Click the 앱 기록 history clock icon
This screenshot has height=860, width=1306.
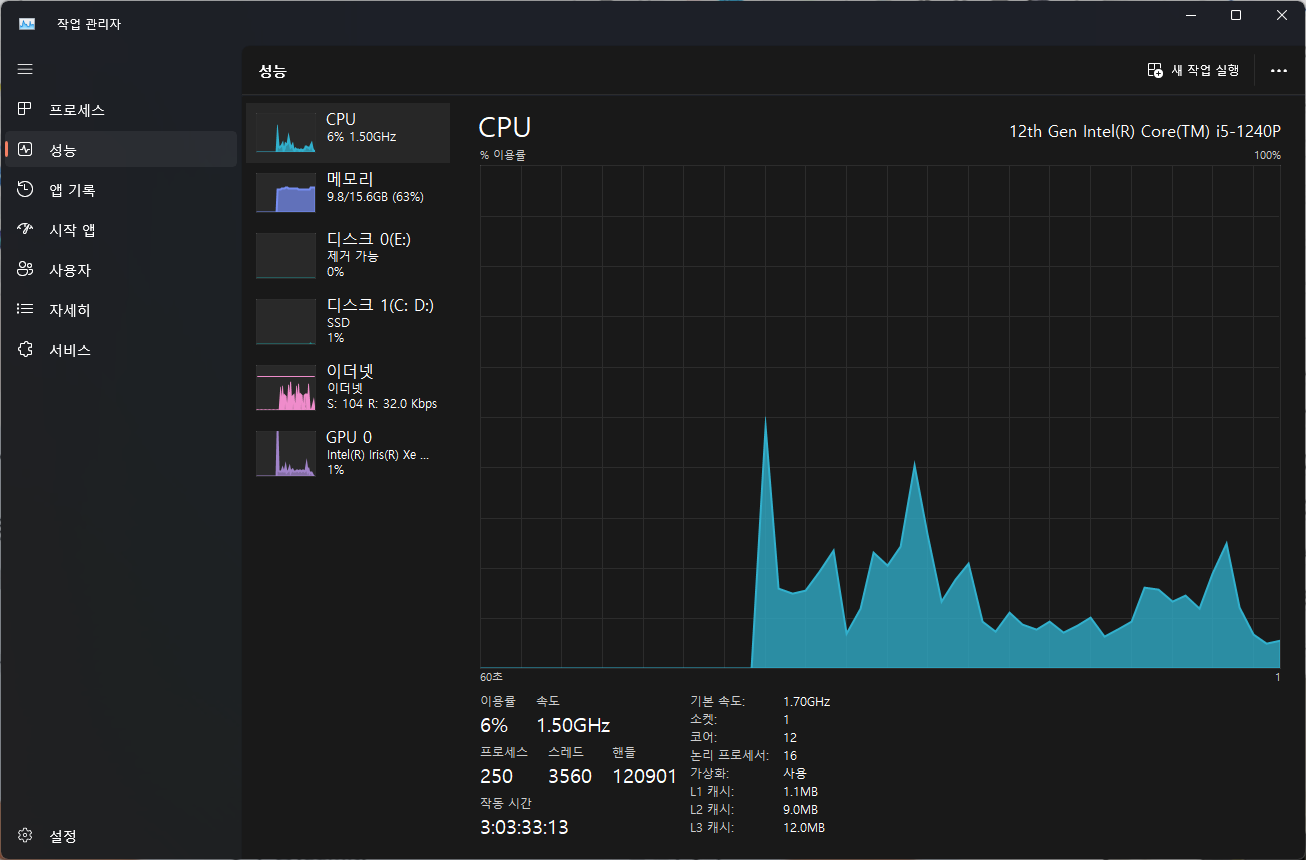click(x=25, y=189)
